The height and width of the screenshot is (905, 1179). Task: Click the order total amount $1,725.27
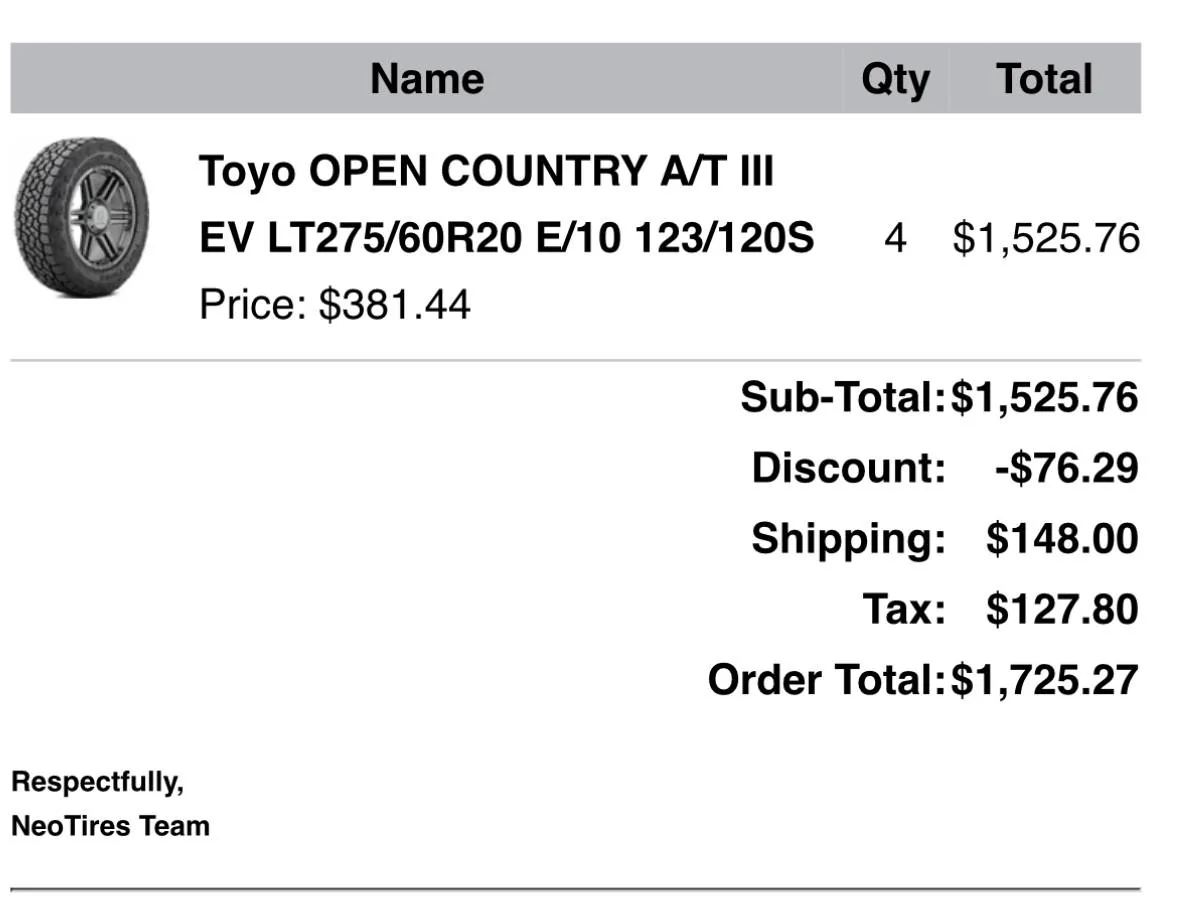pyautogui.click(x=1044, y=680)
